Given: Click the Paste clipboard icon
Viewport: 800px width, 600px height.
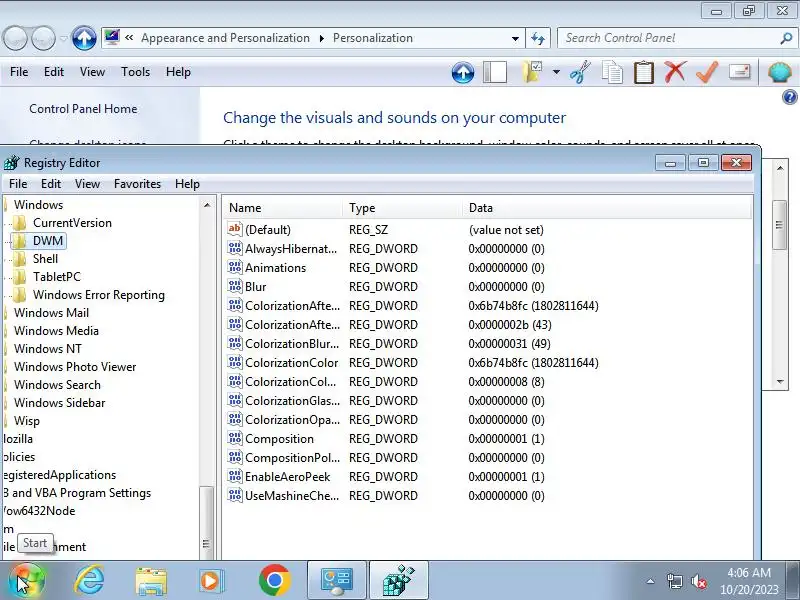Looking at the screenshot, I should 644,72.
